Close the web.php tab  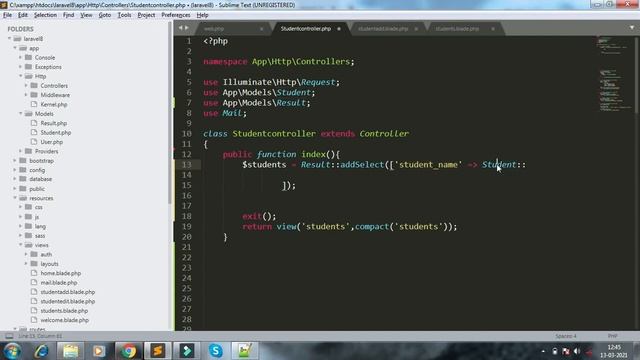pyautogui.click(x=262, y=29)
